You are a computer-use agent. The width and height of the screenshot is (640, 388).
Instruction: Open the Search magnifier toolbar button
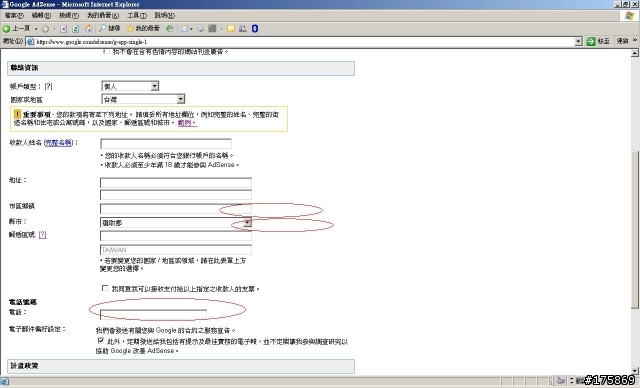point(109,29)
